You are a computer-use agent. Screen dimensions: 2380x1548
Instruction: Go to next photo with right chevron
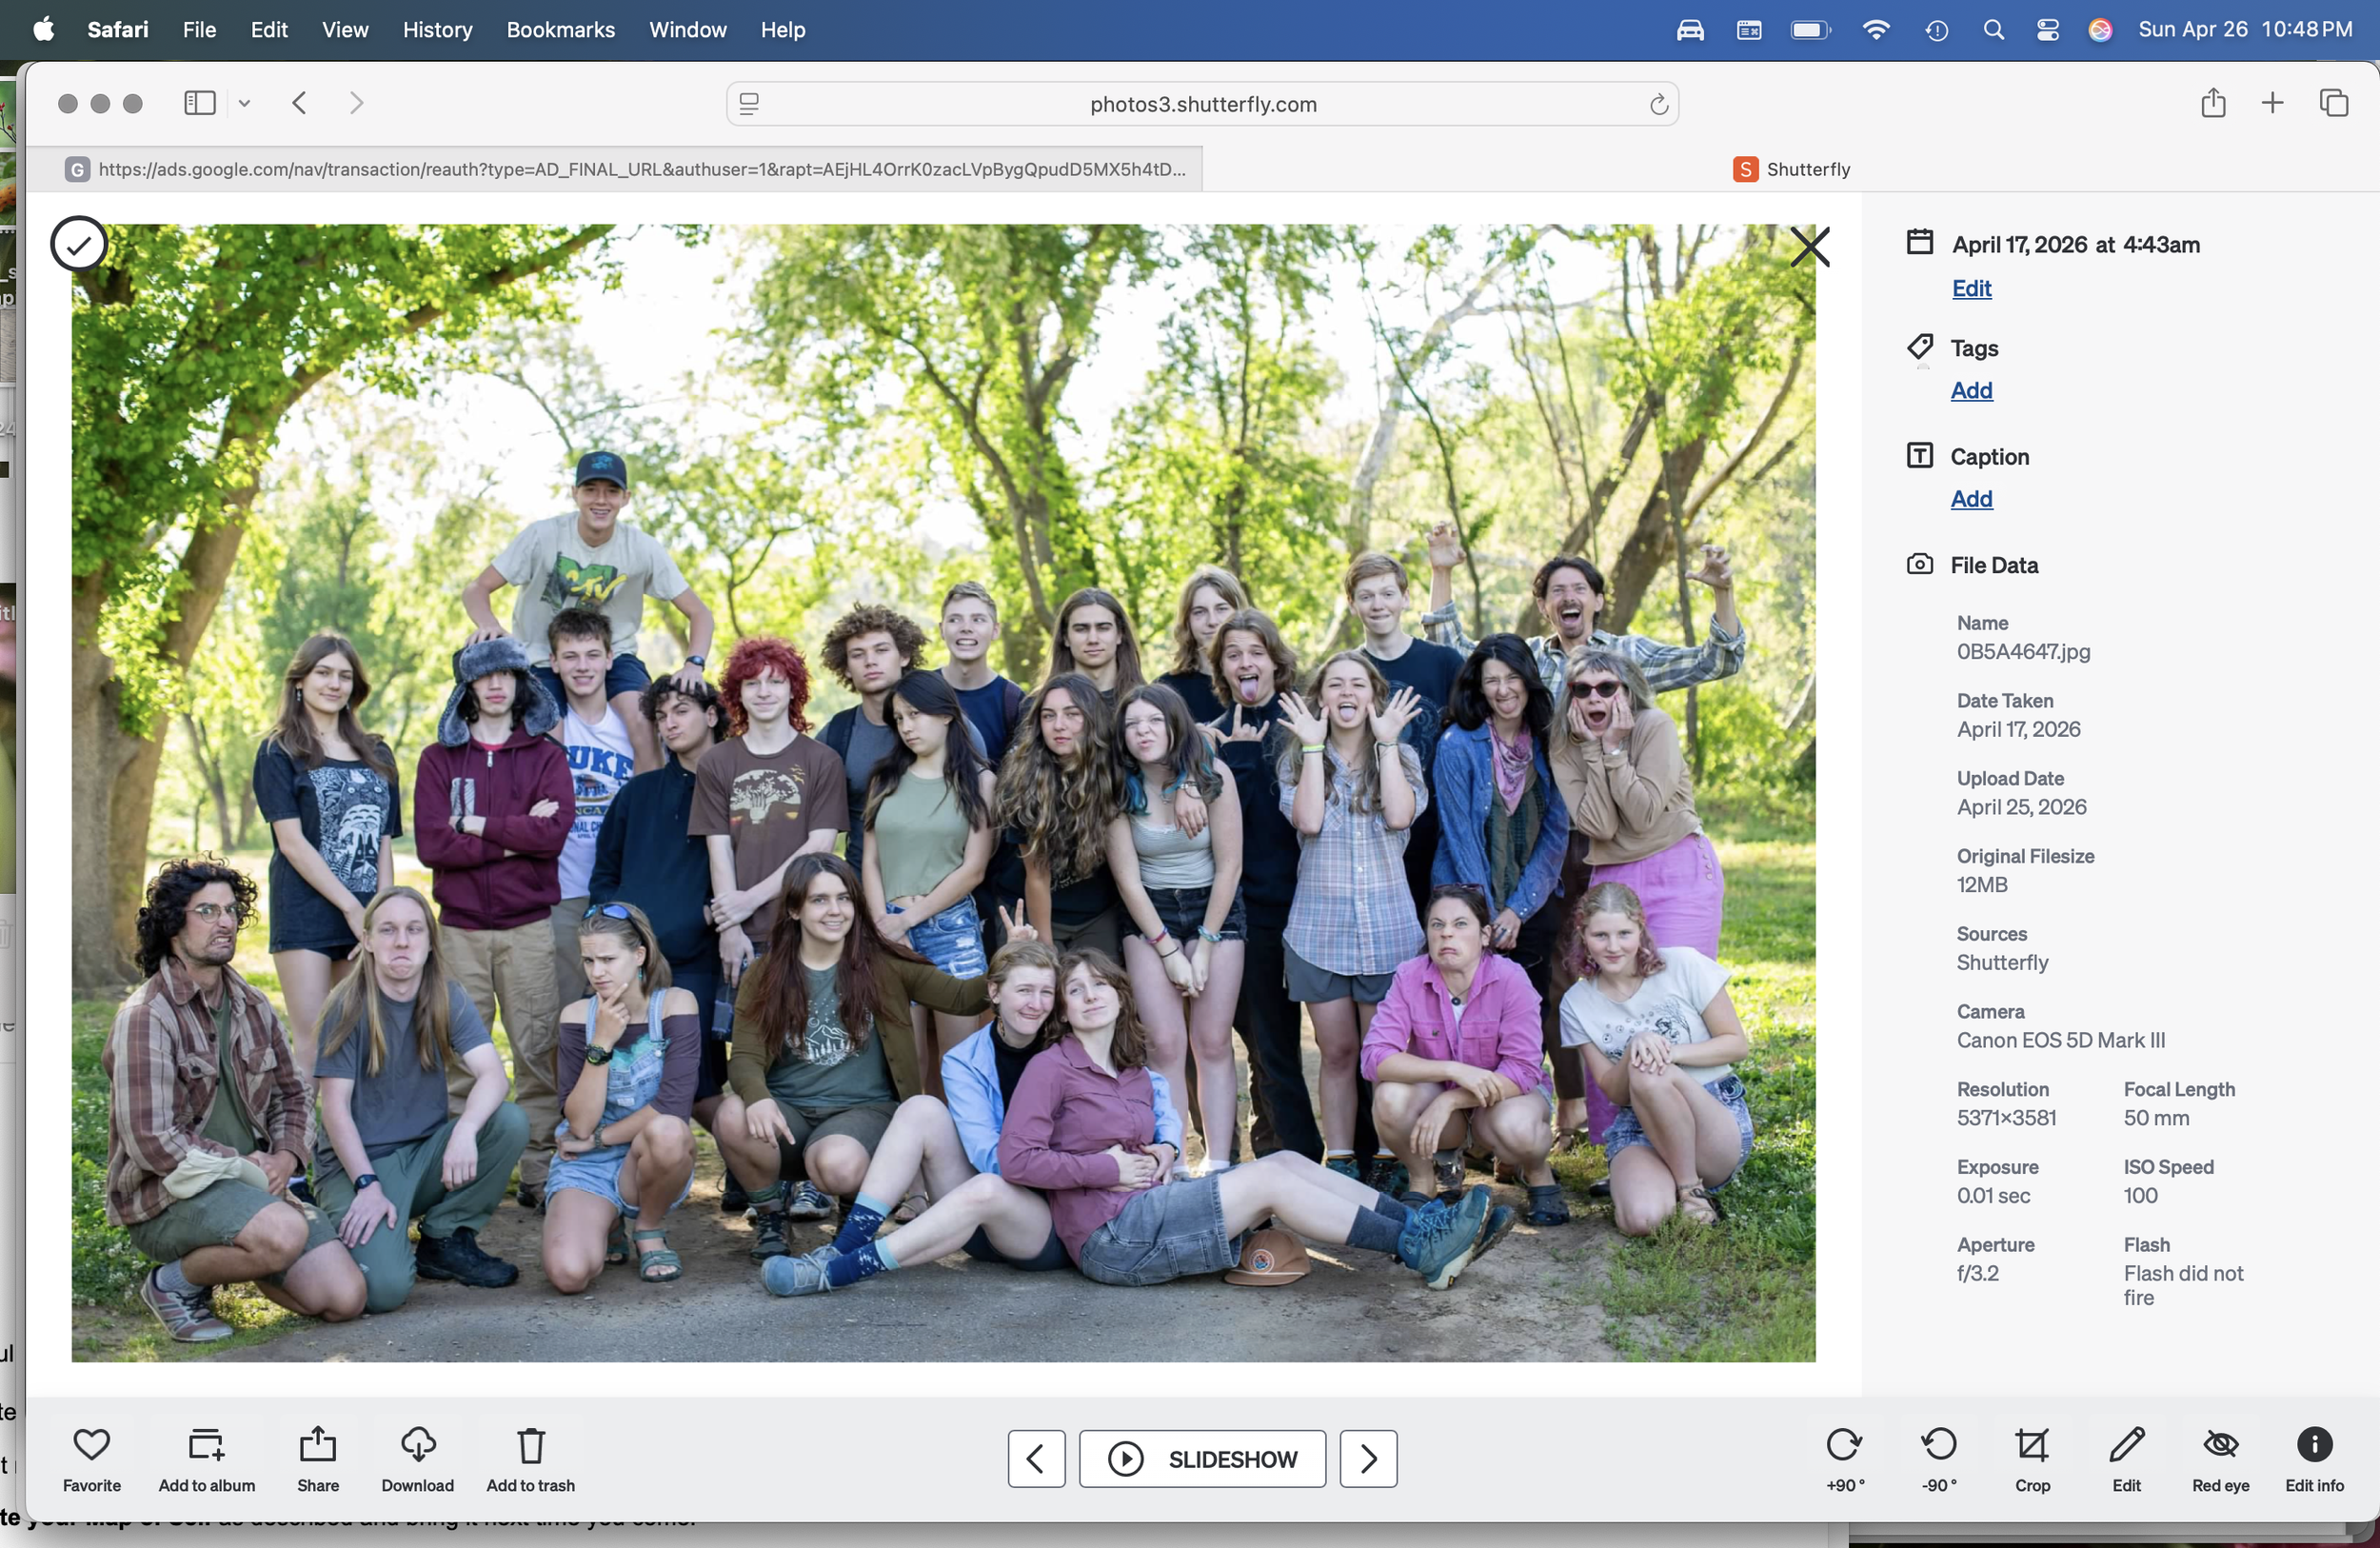pos(1367,1459)
